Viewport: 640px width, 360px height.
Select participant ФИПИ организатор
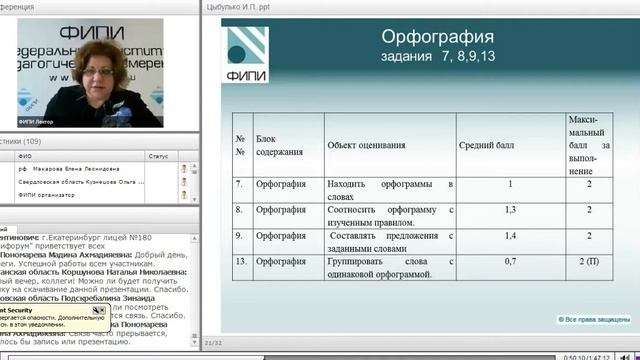pos(47,195)
